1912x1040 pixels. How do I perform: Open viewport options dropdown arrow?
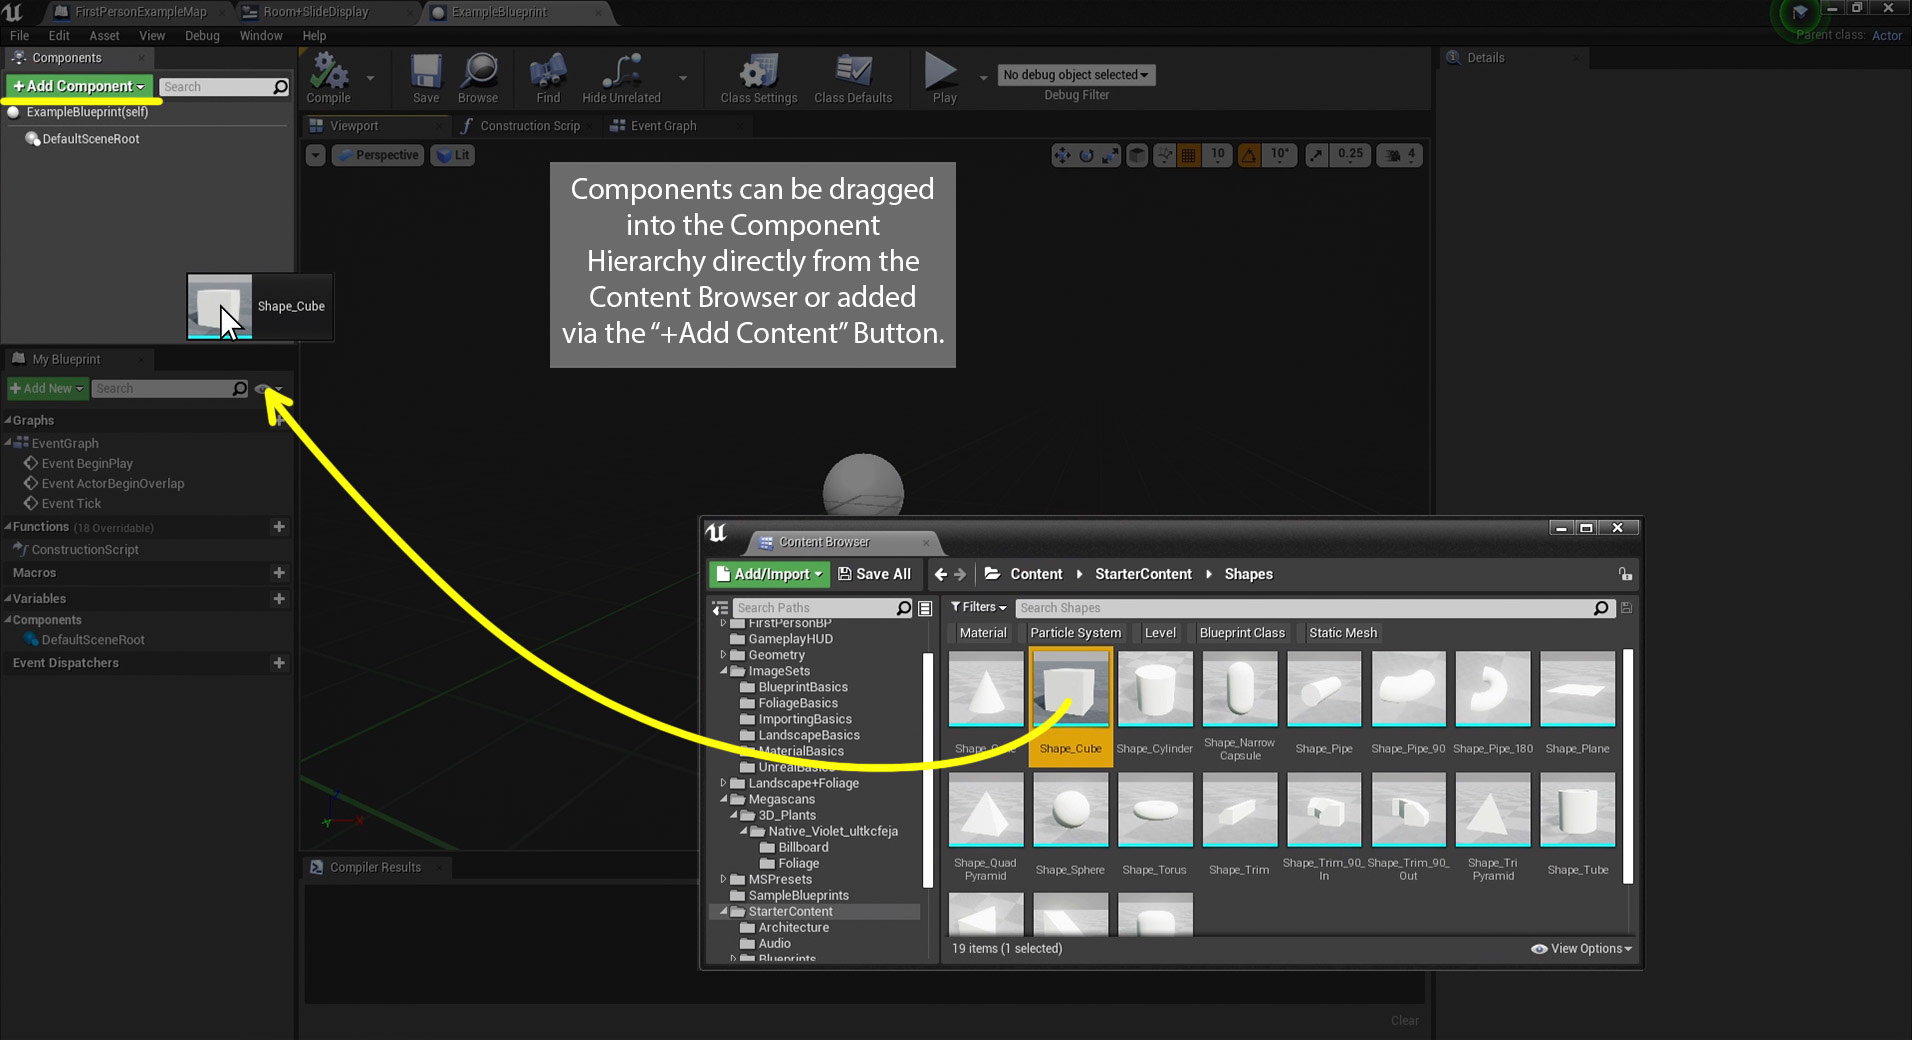pos(316,155)
